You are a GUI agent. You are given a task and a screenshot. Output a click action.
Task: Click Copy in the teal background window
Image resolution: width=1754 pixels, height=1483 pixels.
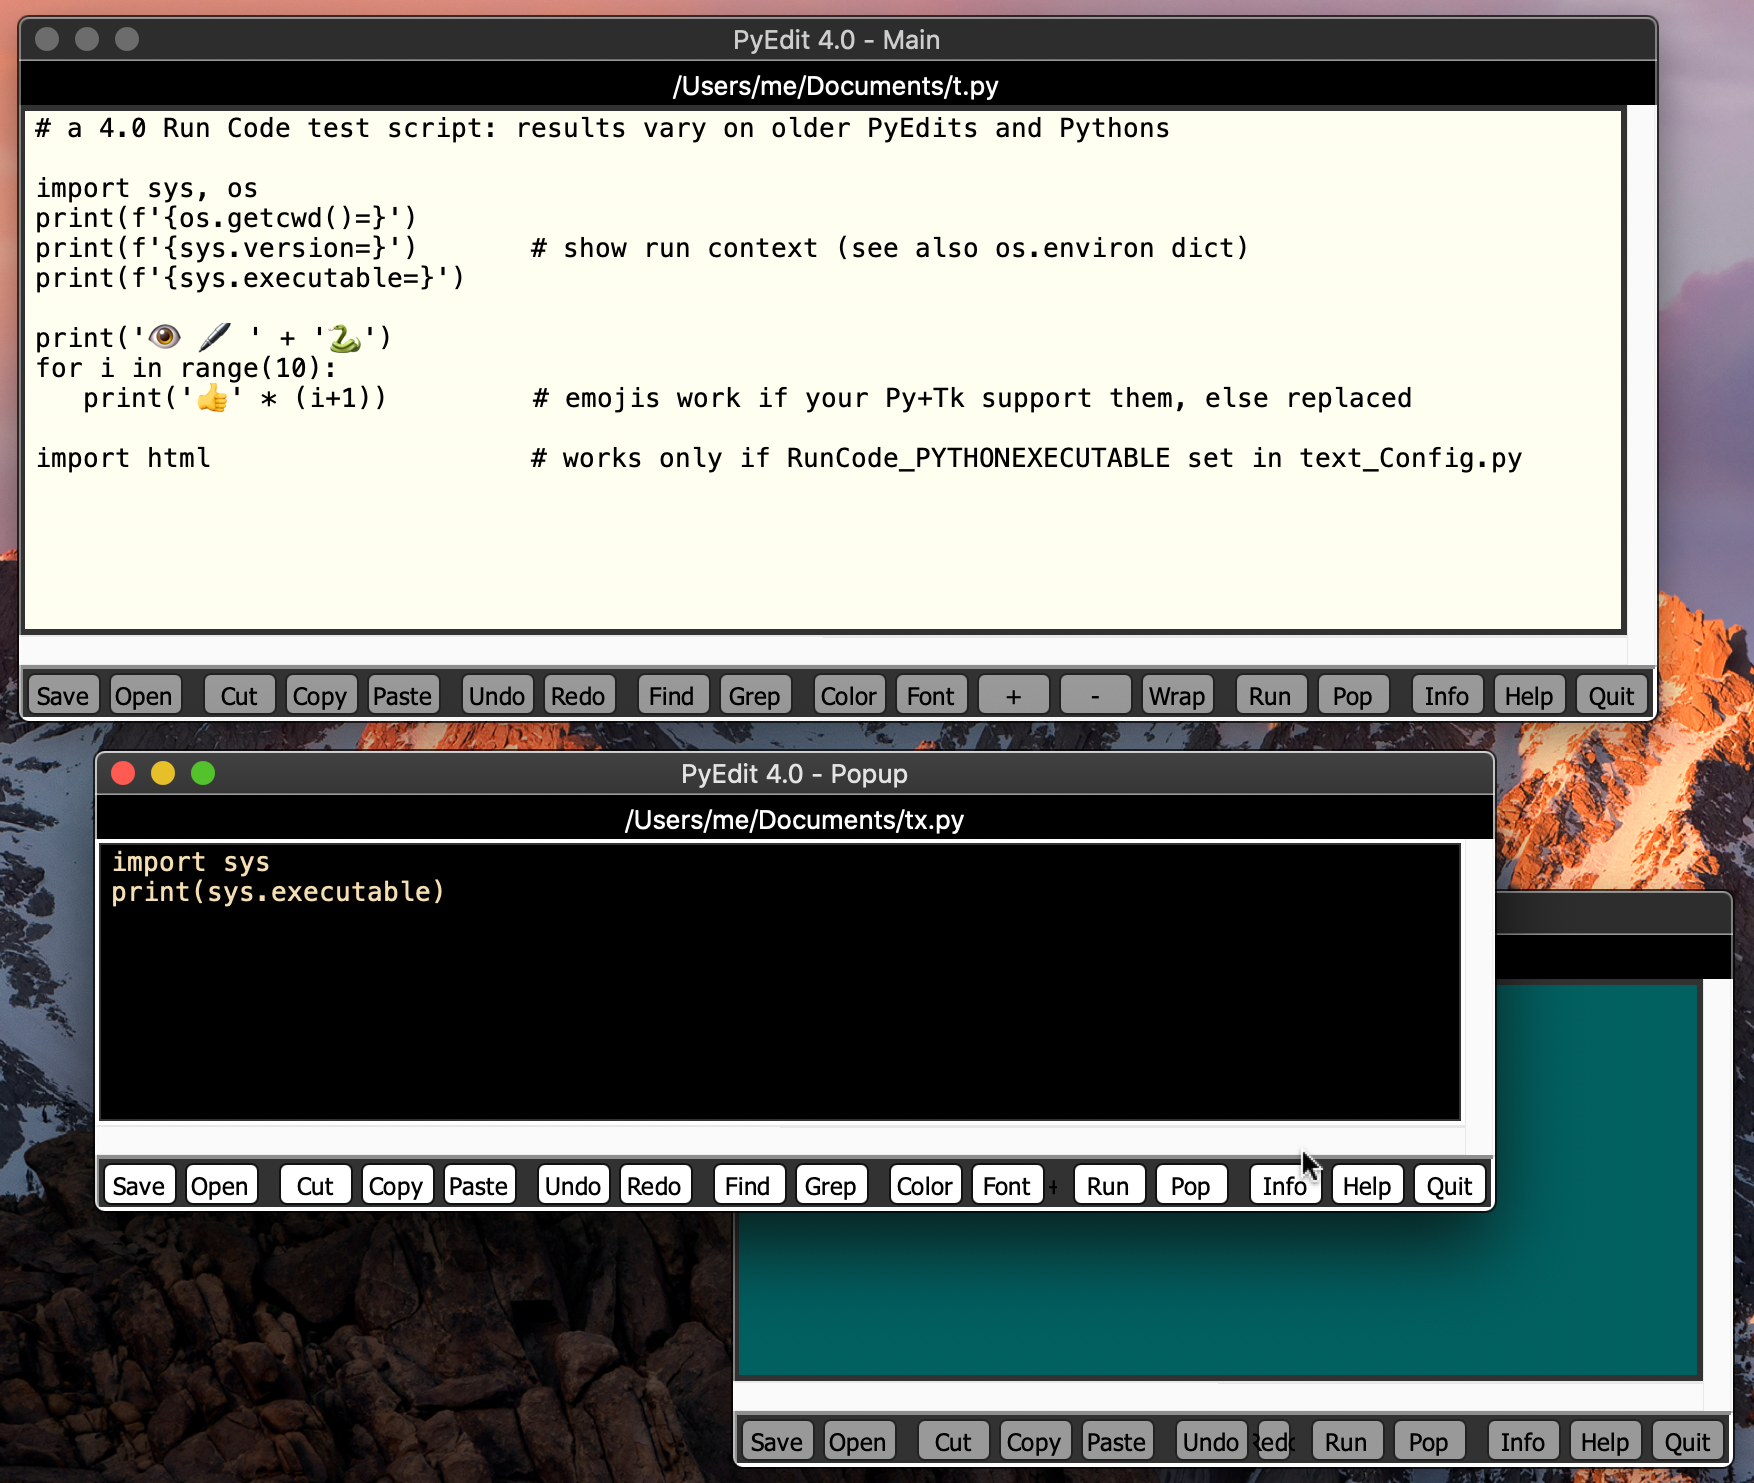tap(1034, 1441)
